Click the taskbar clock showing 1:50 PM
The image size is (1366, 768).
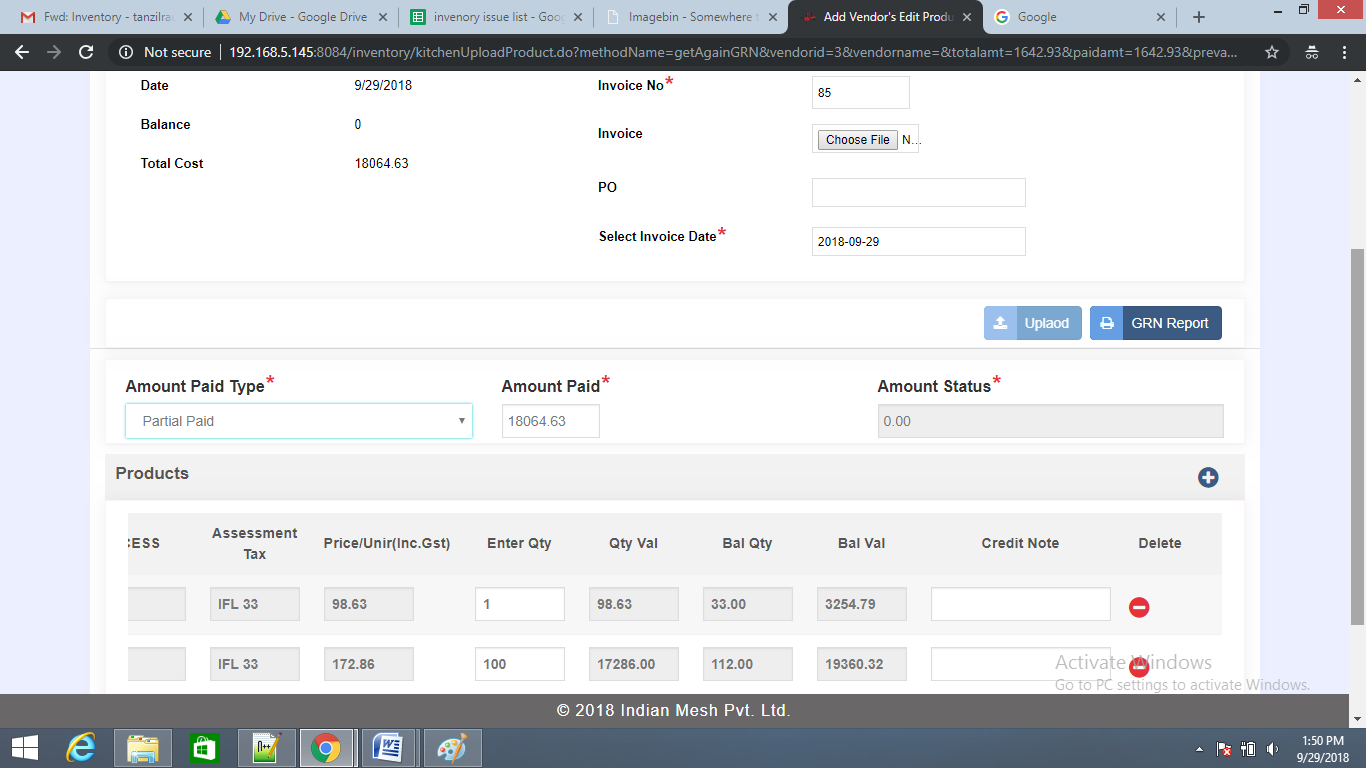(x=1323, y=748)
